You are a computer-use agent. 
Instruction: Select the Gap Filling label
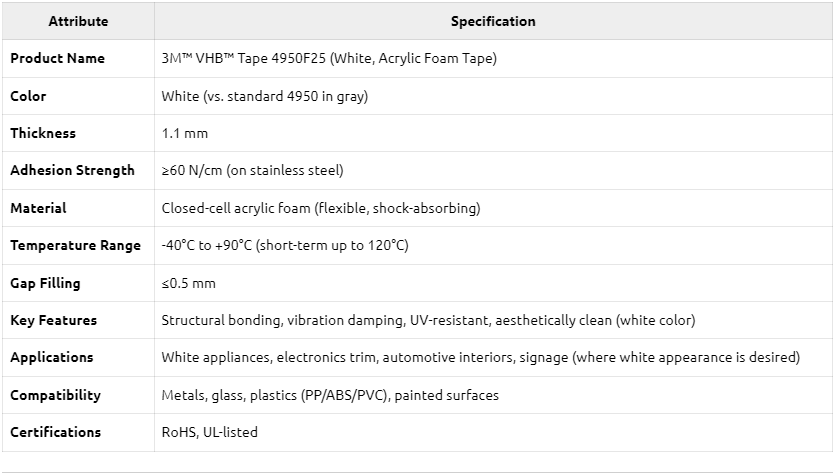pyautogui.click(x=45, y=283)
